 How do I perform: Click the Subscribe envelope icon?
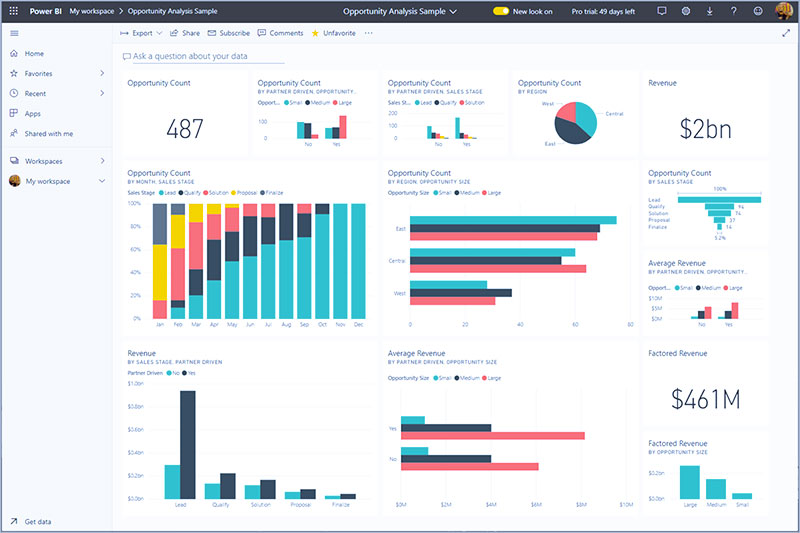[x=212, y=33]
